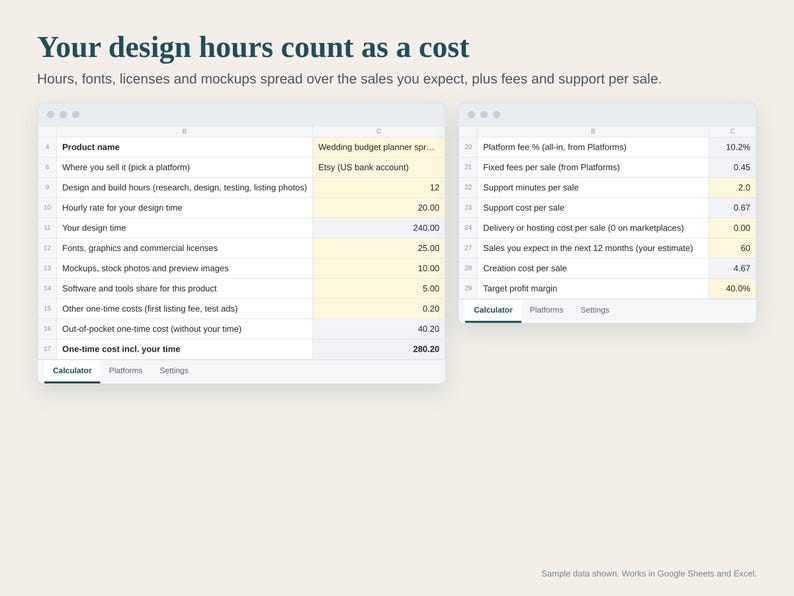794x596 pixels.
Task: Select 'Target profit margin' label
Action: pyautogui.click(x=593, y=289)
